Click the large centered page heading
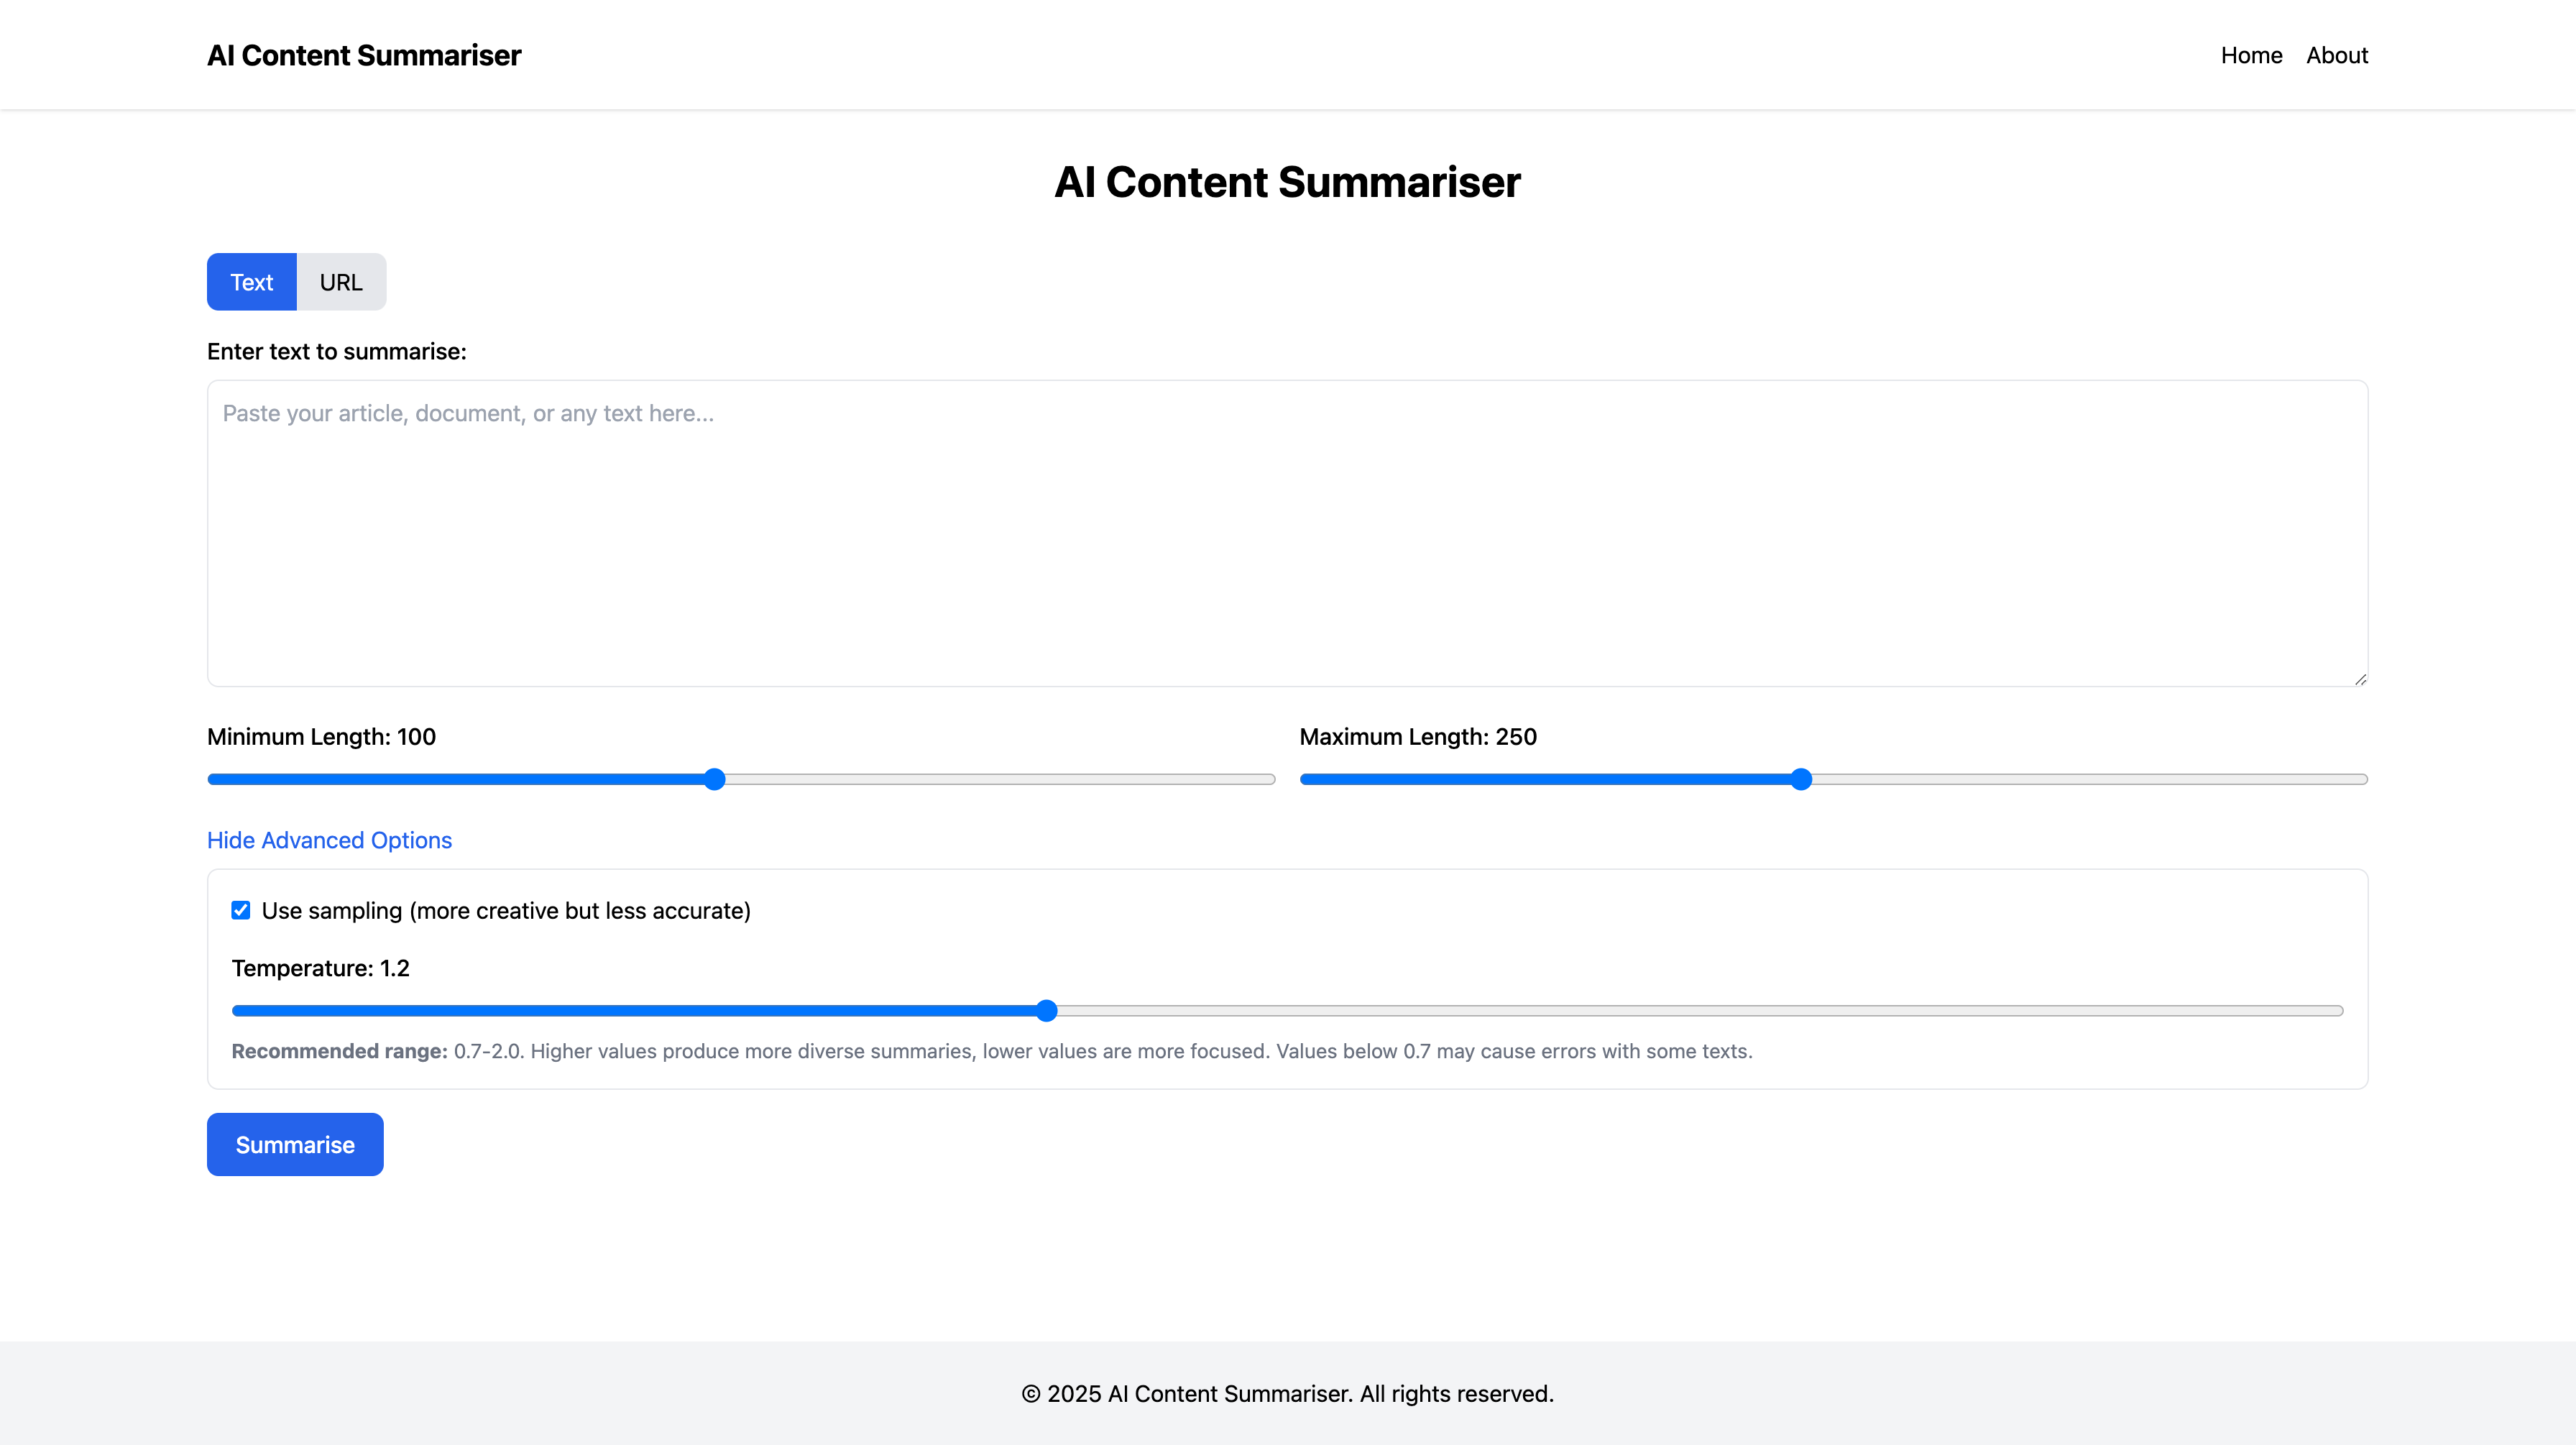Screen dimensions: 2576x1445 pos(1287,182)
